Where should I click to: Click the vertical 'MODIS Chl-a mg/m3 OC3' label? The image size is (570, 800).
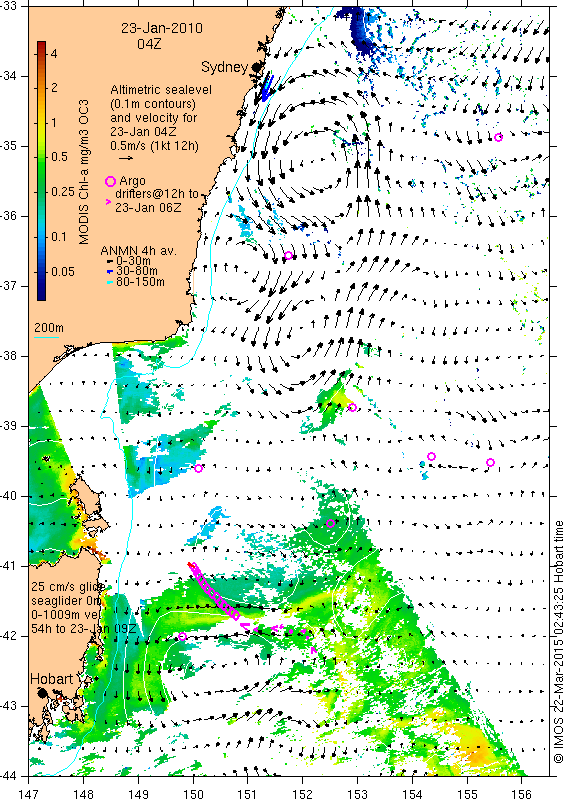pyautogui.click(x=84, y=171)
